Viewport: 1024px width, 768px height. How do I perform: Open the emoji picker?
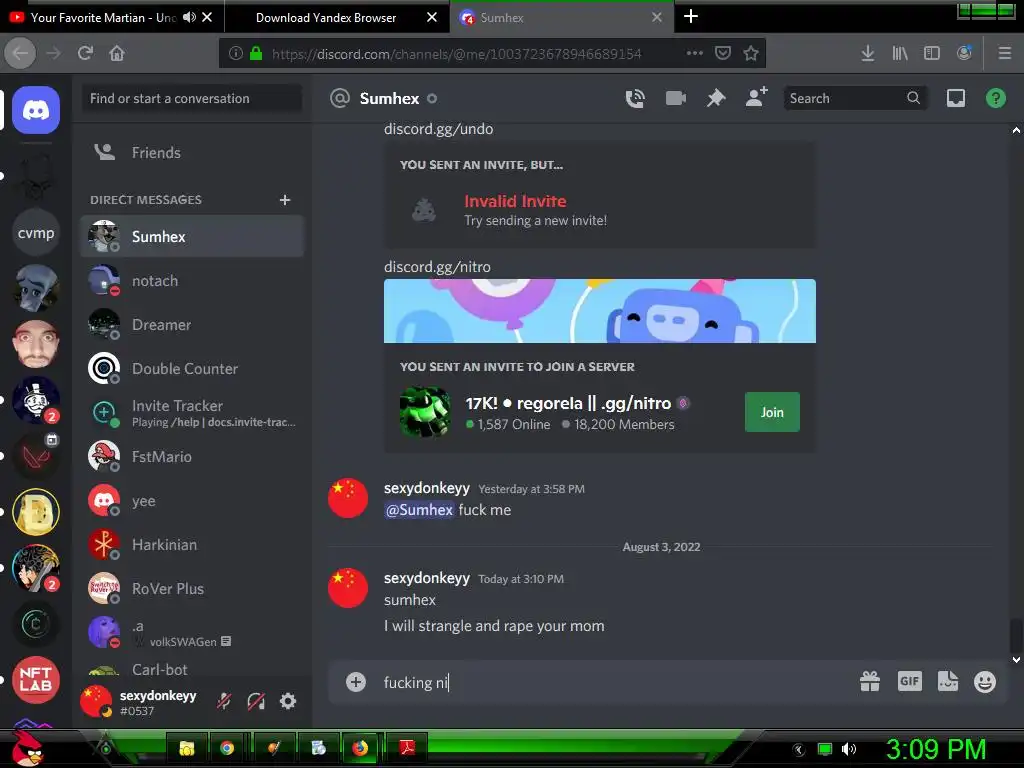click(x=985, y=682)
